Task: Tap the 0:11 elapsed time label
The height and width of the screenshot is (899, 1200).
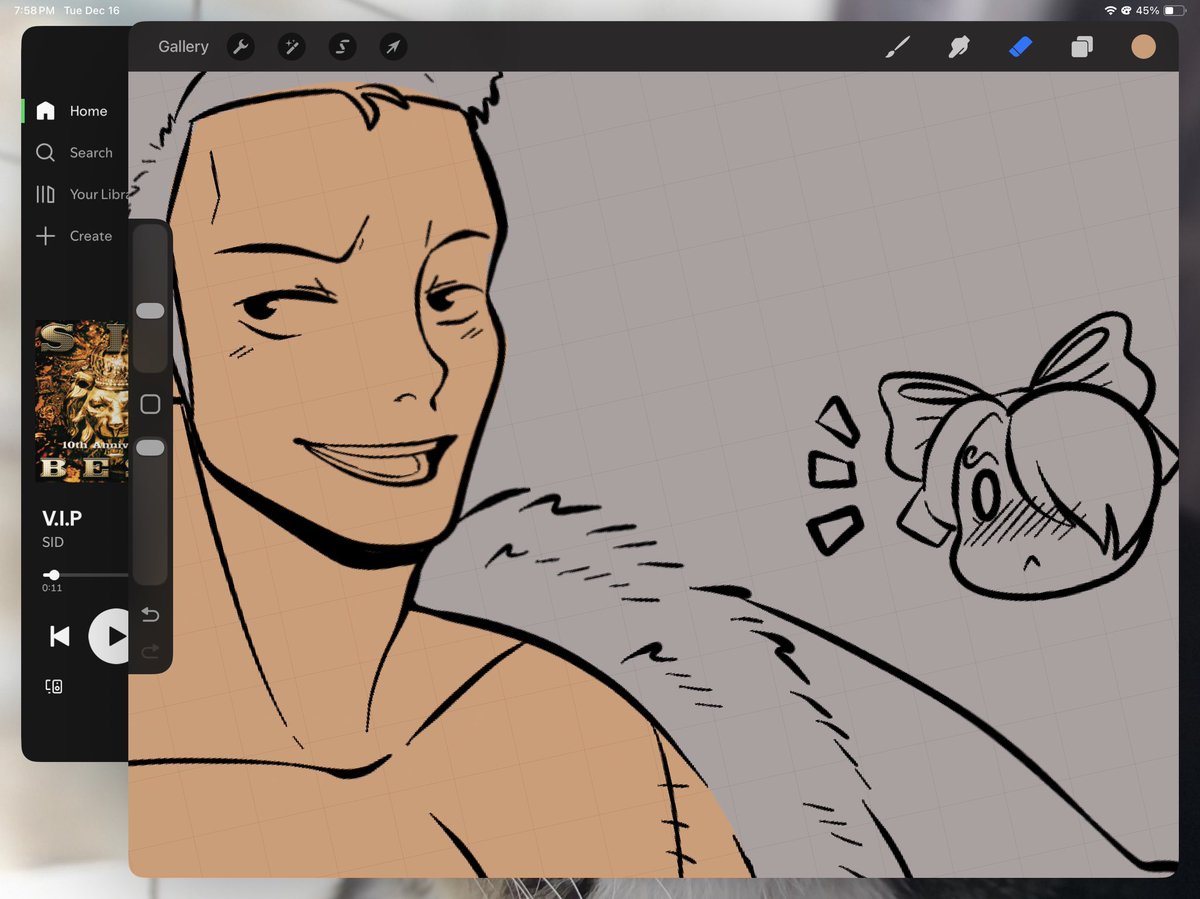Action: (x=52, y=588)
